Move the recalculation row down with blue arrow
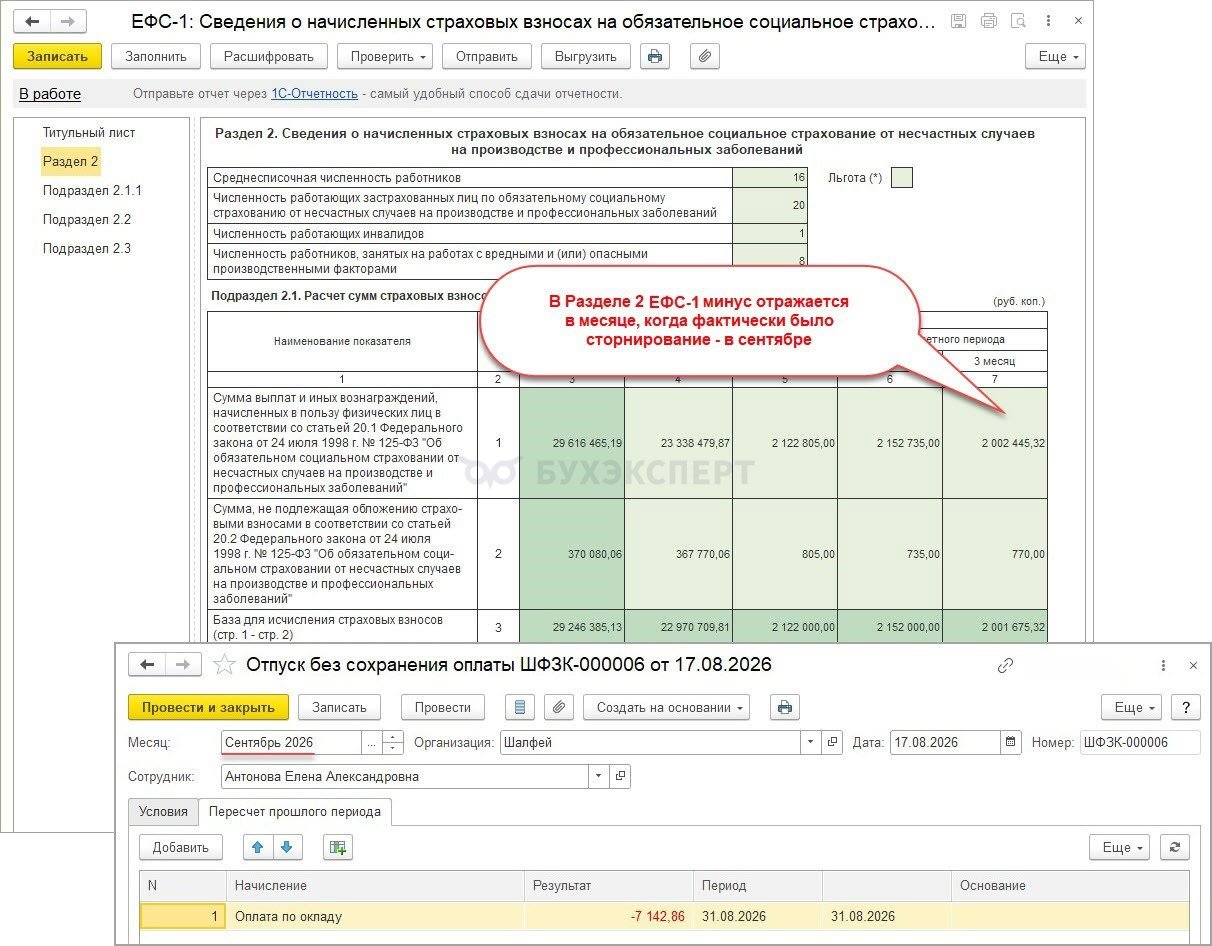The image size is (1212, 946). 286,847
